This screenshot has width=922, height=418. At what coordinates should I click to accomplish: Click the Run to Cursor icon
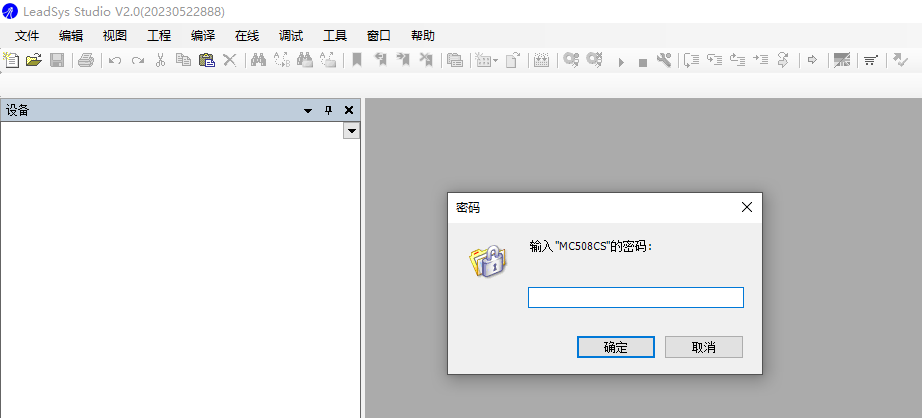coord(761,60)
